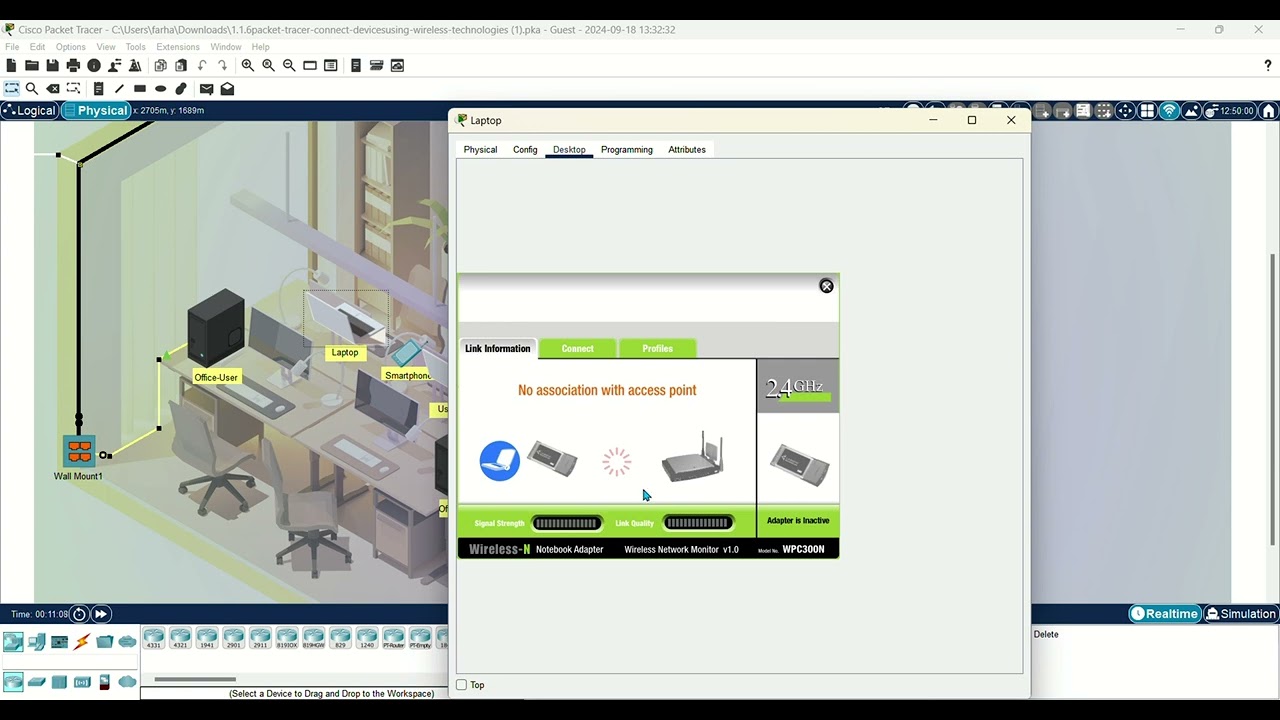The height and width of the screenshot is (720, 1280).
Task: Click the Undo arrow icon
Action: pyautogui.click(x=202, y=65)
